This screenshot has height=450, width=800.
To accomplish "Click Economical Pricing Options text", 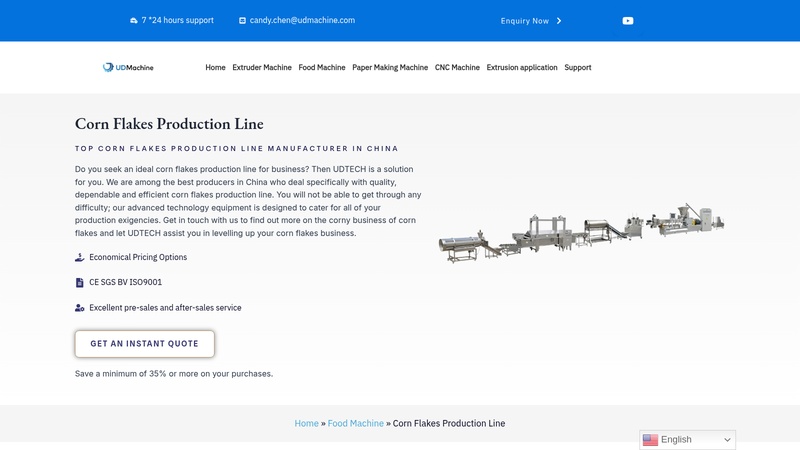I will coord(138,257).
